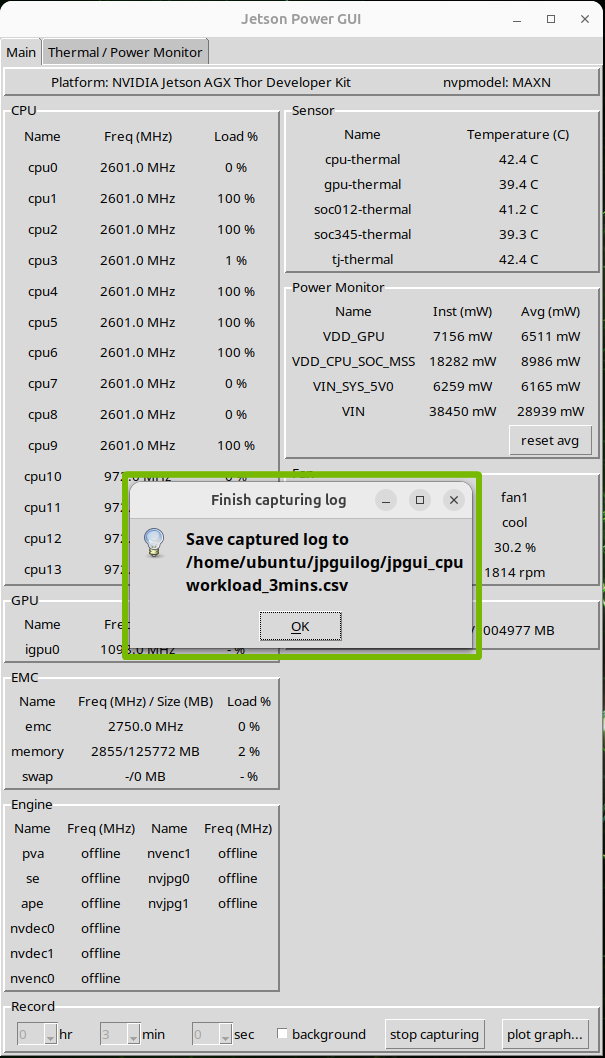
Task: Maximize the Finish capturing log dialog
Action: tap(420, 500)
